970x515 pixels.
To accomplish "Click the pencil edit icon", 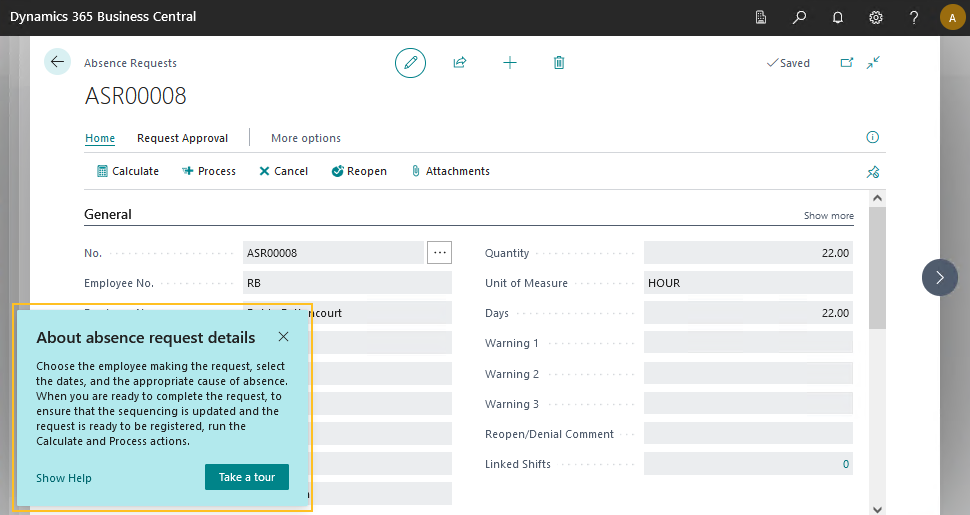I will point(410,62).
